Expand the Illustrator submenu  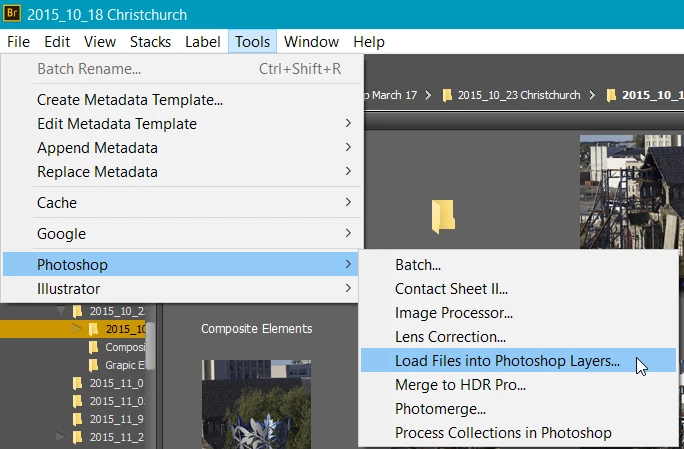coord(181,289)
